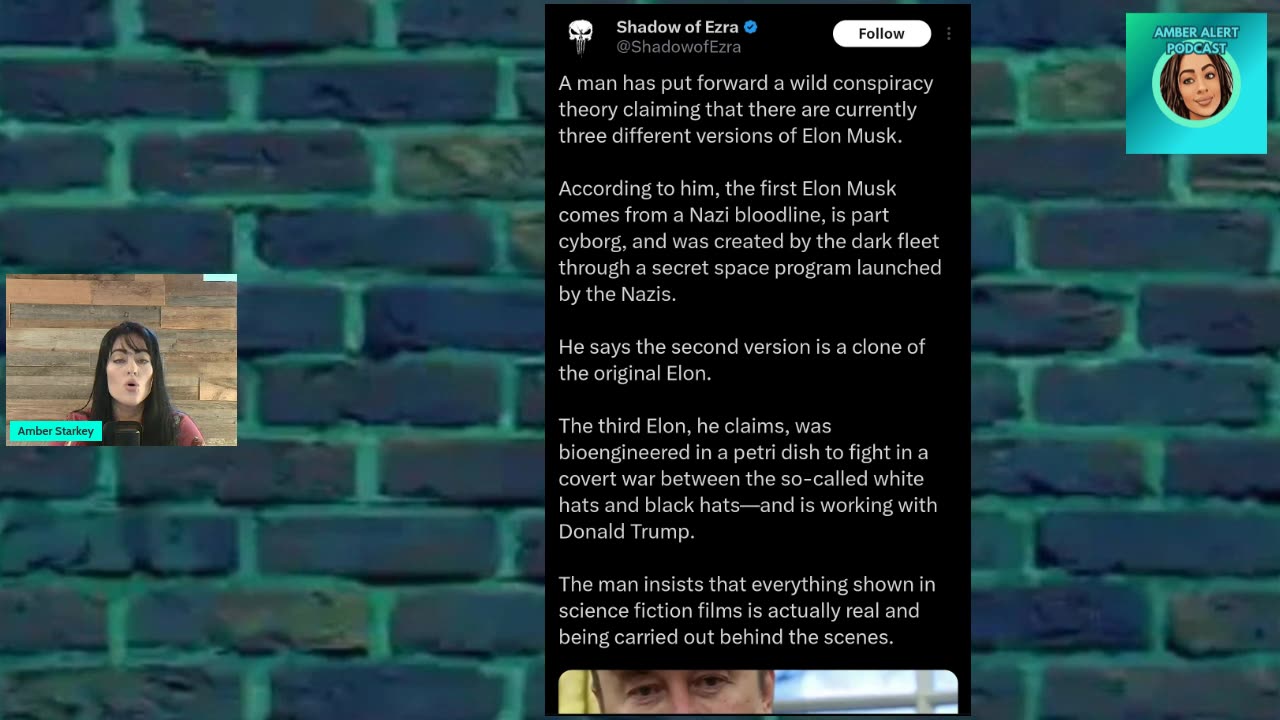Click the paragraph mentioning Nazi bloodline

(750, 241)
